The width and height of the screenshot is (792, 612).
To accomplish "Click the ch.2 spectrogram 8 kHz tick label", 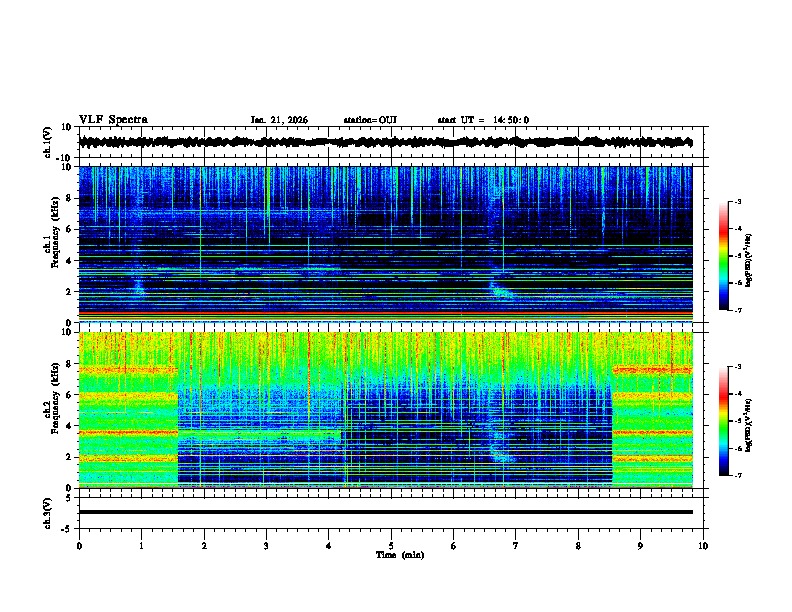I will tap(68, 364).
